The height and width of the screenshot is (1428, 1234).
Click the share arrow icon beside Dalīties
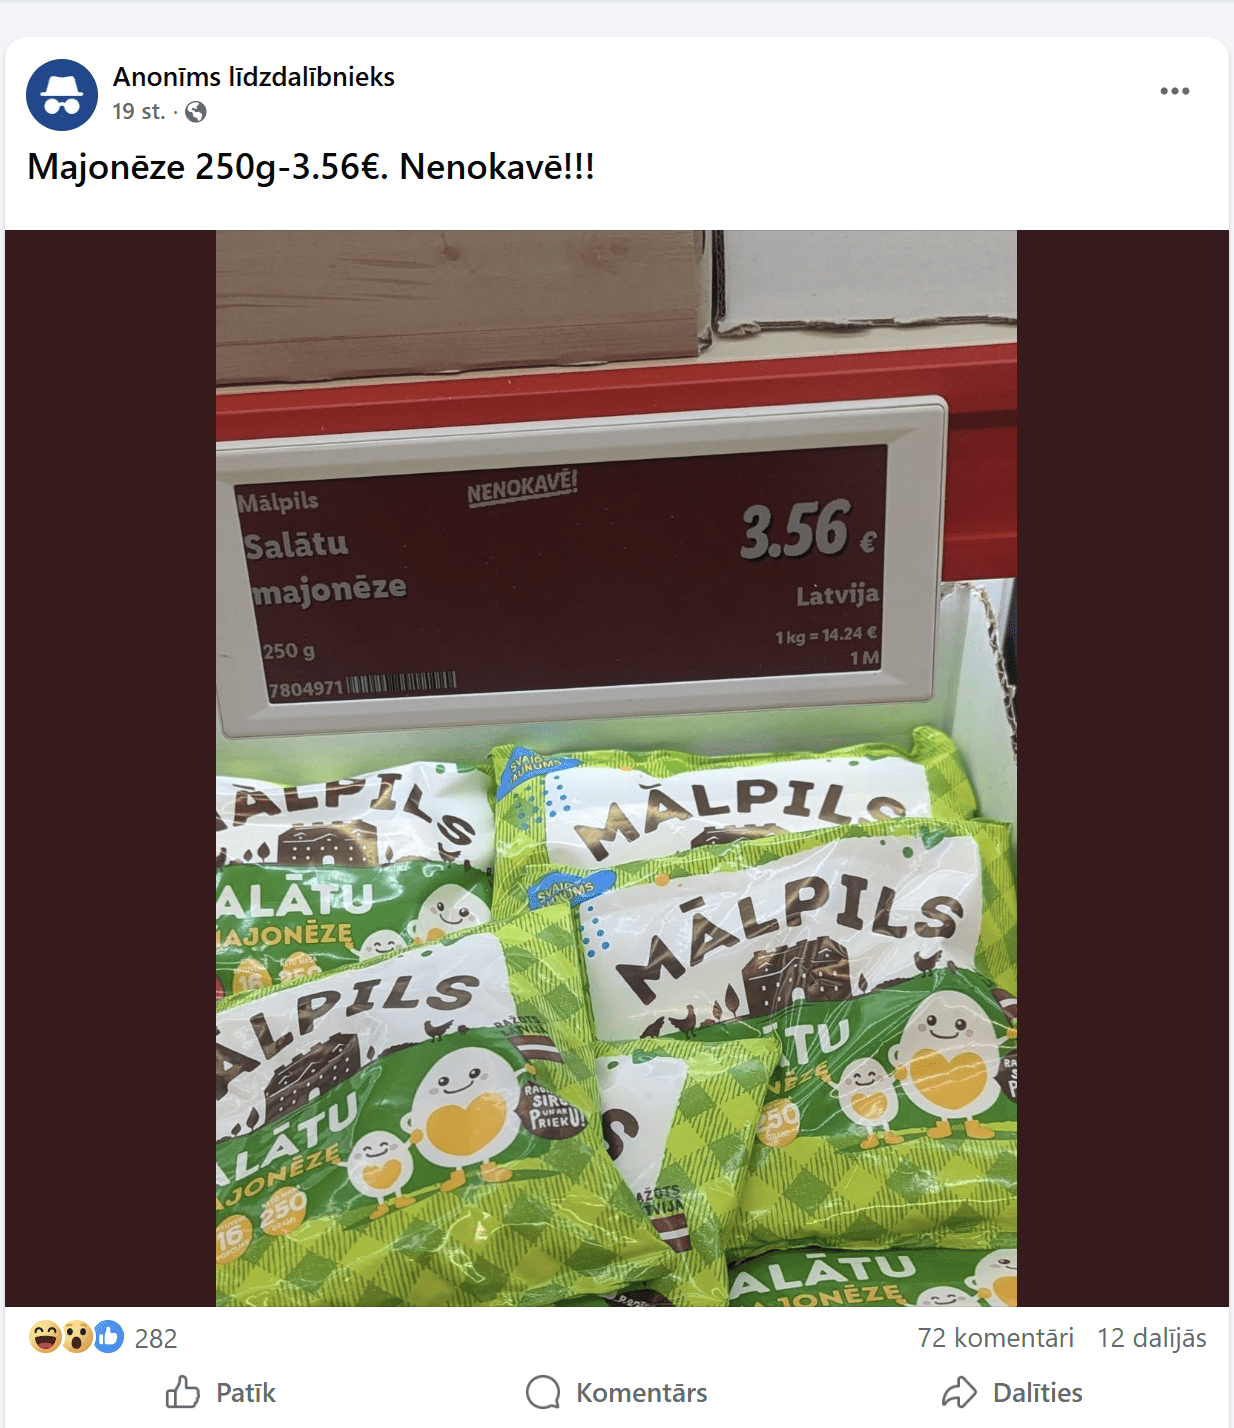point(959,1392)
